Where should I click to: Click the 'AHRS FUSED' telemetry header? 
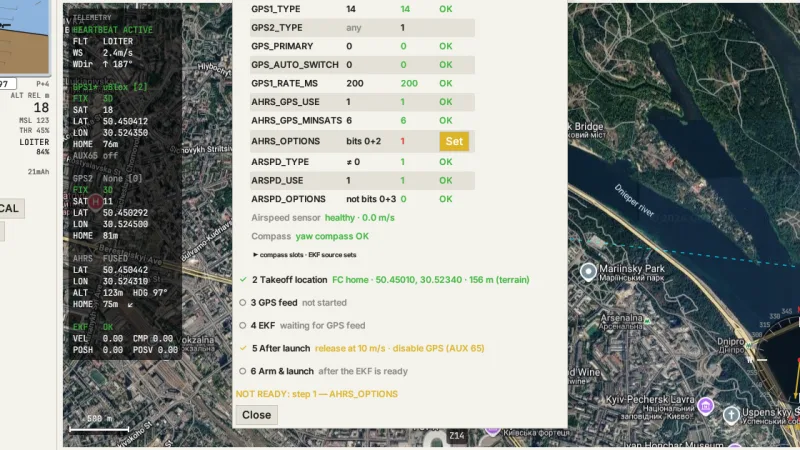pyautogui.click(x=101, y=259)
